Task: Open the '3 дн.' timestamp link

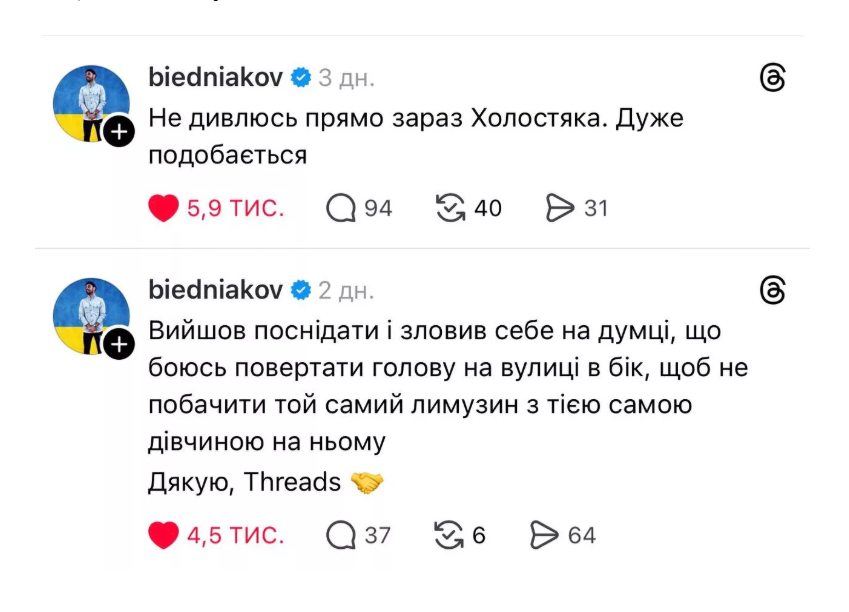Action: click(346, 77)
